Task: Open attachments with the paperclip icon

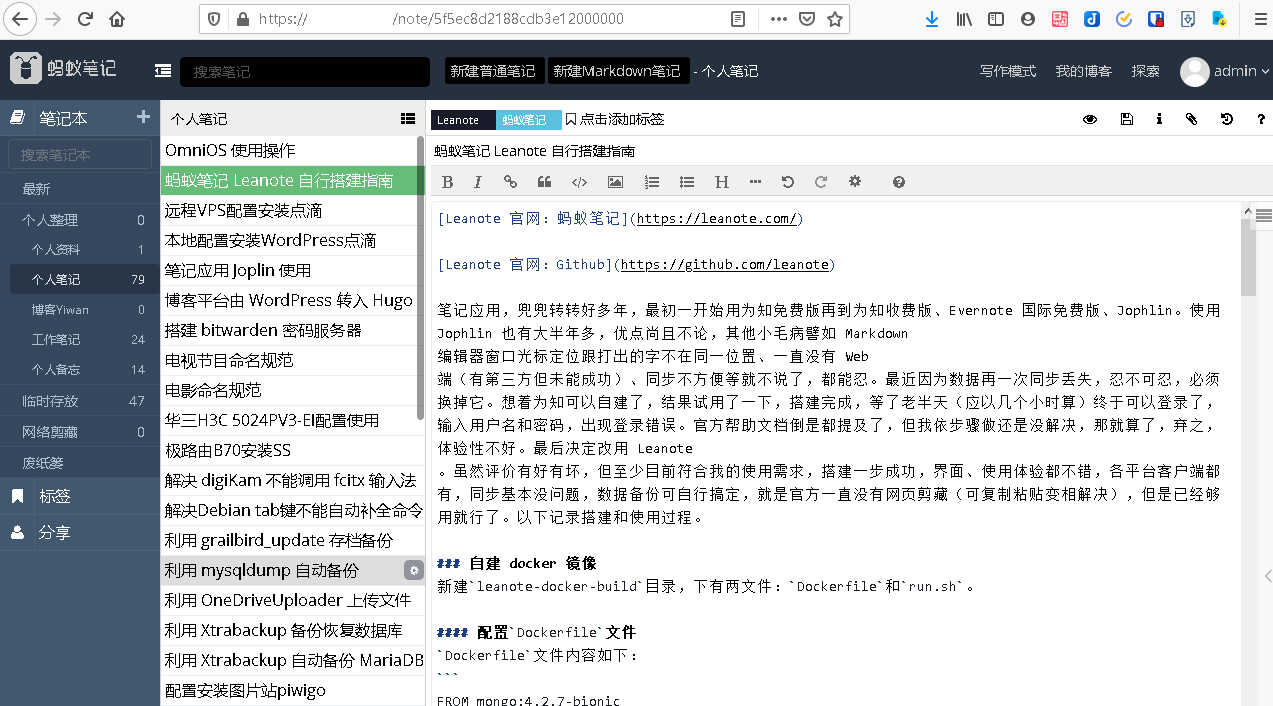Action: (1191, 119)
